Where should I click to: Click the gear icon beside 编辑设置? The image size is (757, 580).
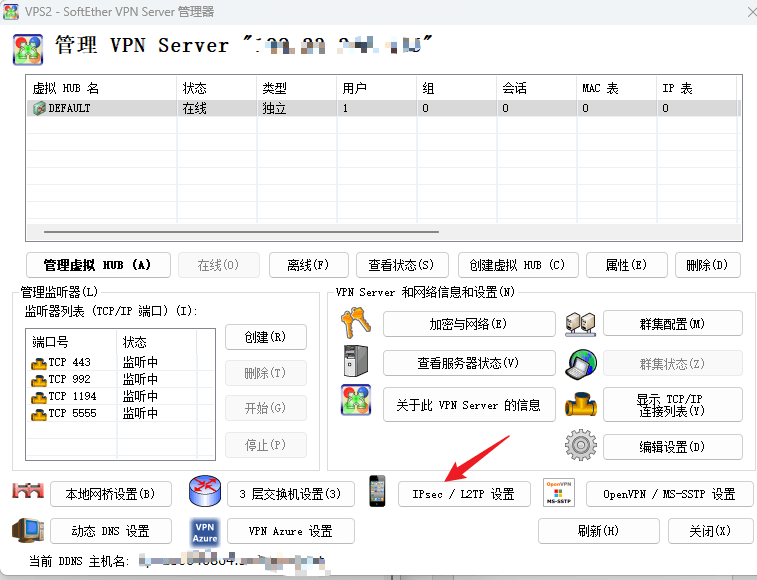(x=580, y=446)
